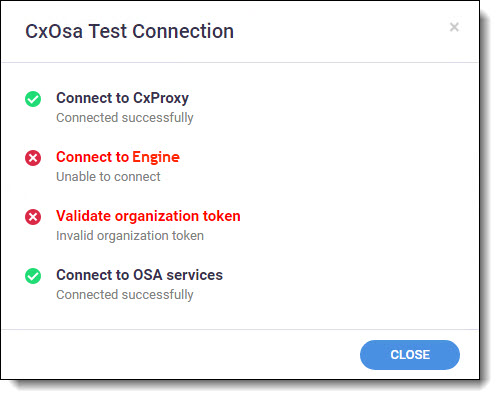The height and width of the screenshot is (400, 500).
Task: Click the word CxOsa in the dialog title
Action: click(54, 32)
